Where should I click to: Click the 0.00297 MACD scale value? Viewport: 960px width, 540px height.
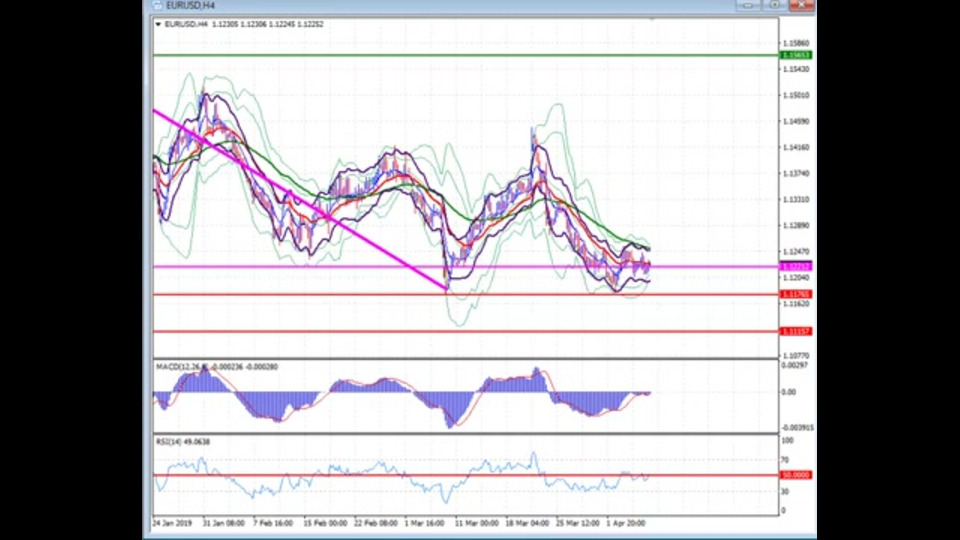(794, 366)
